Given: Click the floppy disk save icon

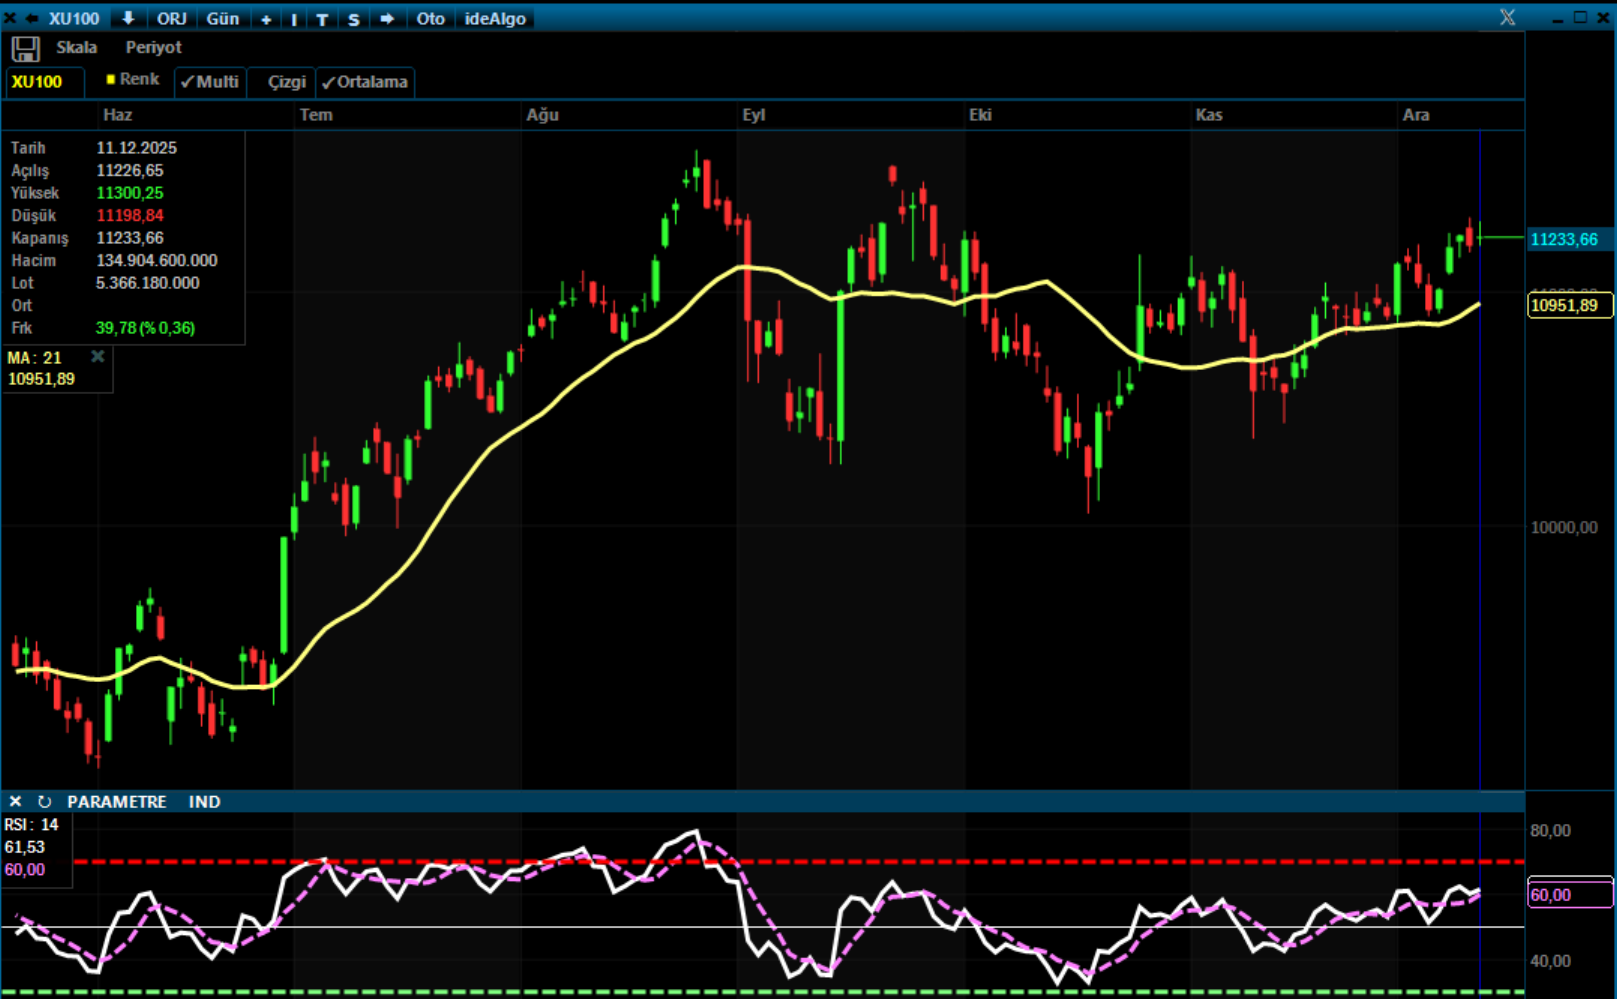Looking at the screenshot, I should [25, 48].
